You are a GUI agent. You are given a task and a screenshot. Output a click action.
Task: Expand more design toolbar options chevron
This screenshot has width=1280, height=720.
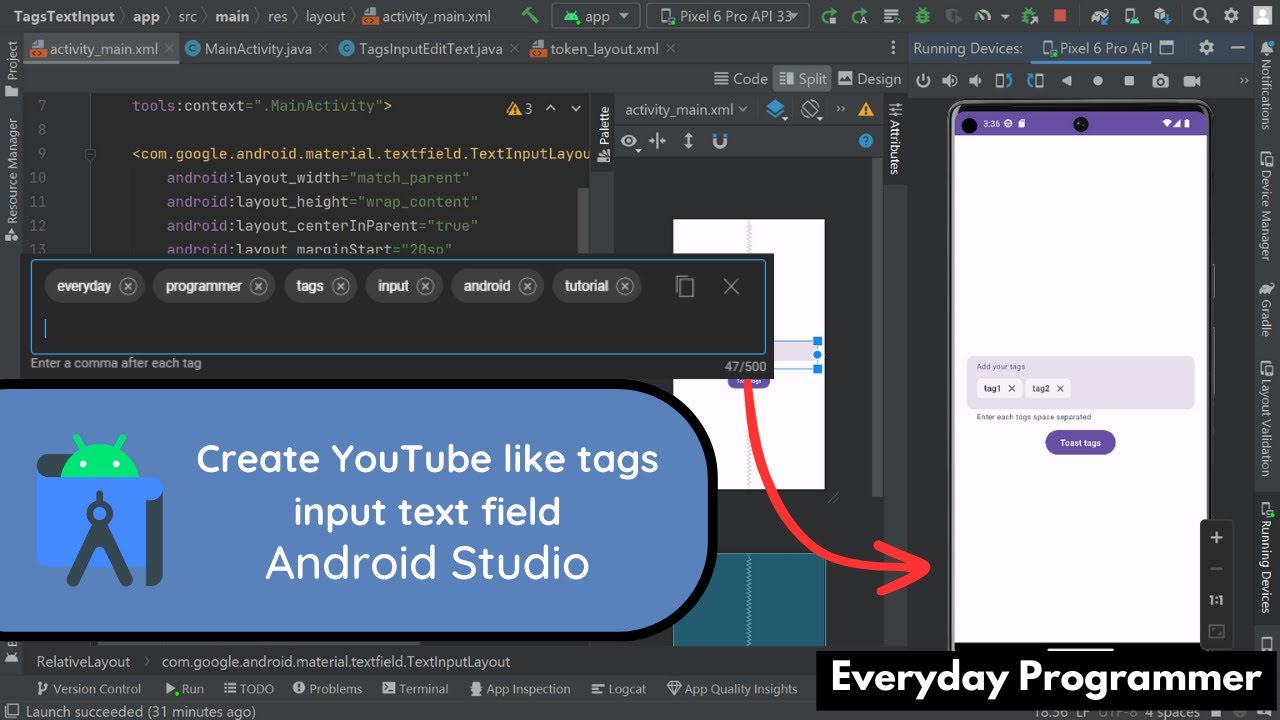(840, 109)
